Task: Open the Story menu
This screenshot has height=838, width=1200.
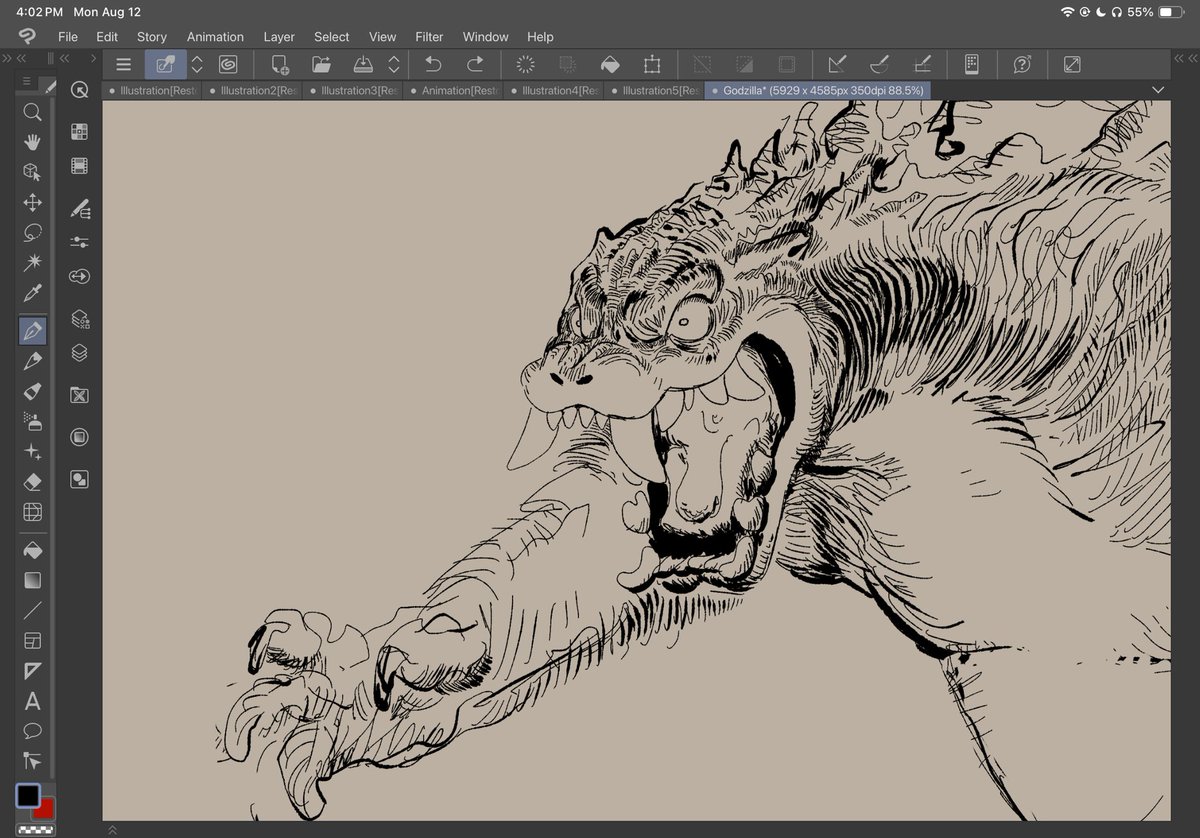Action: (152, 37)
